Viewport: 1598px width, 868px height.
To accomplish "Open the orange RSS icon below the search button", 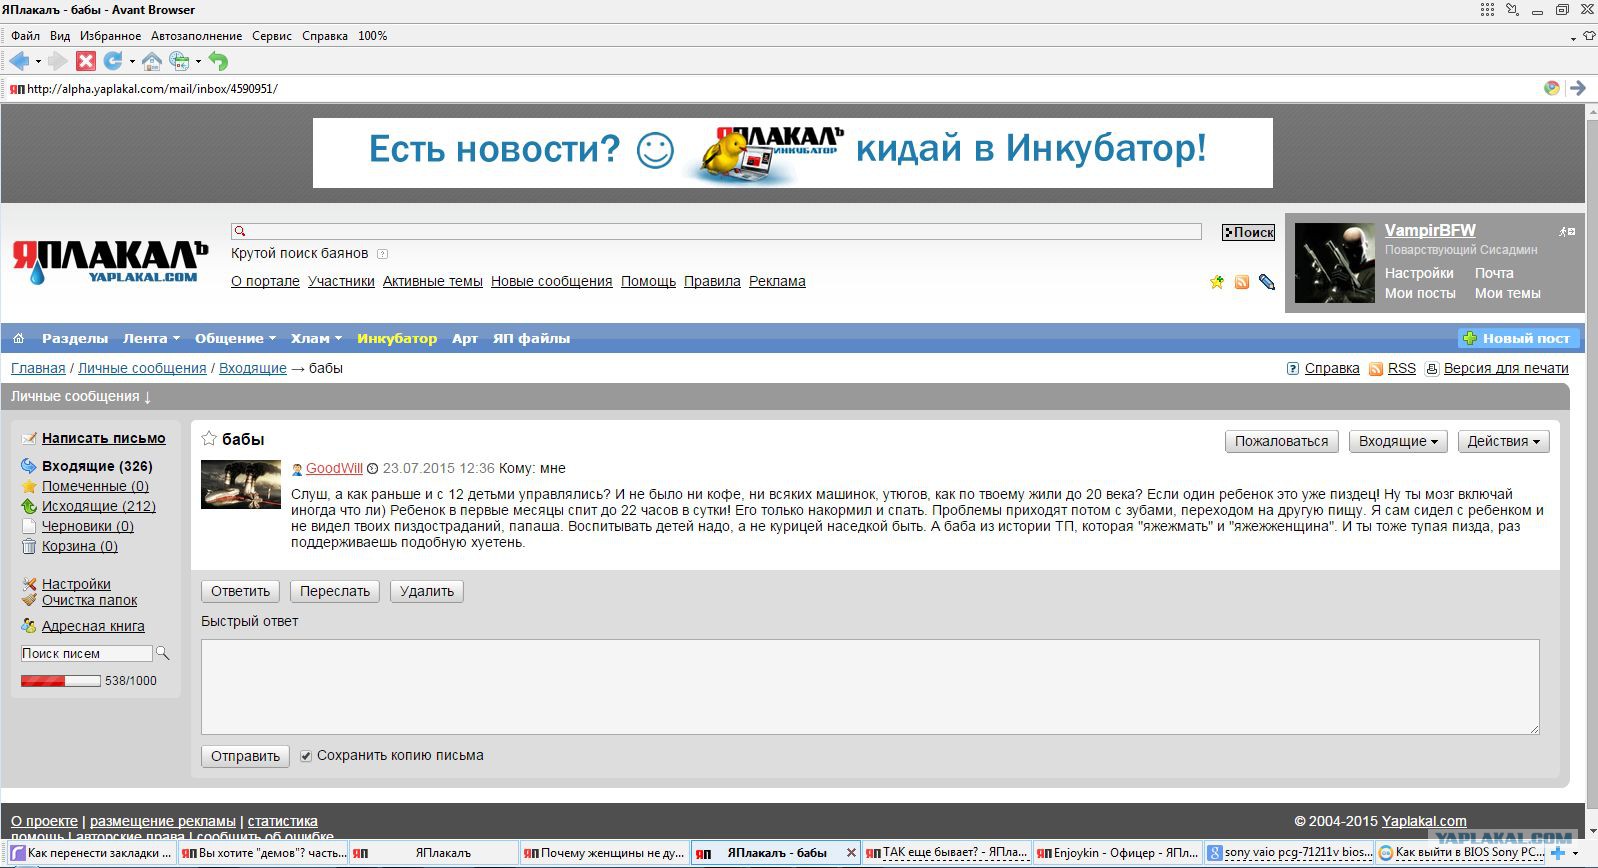I will 1242,282.
